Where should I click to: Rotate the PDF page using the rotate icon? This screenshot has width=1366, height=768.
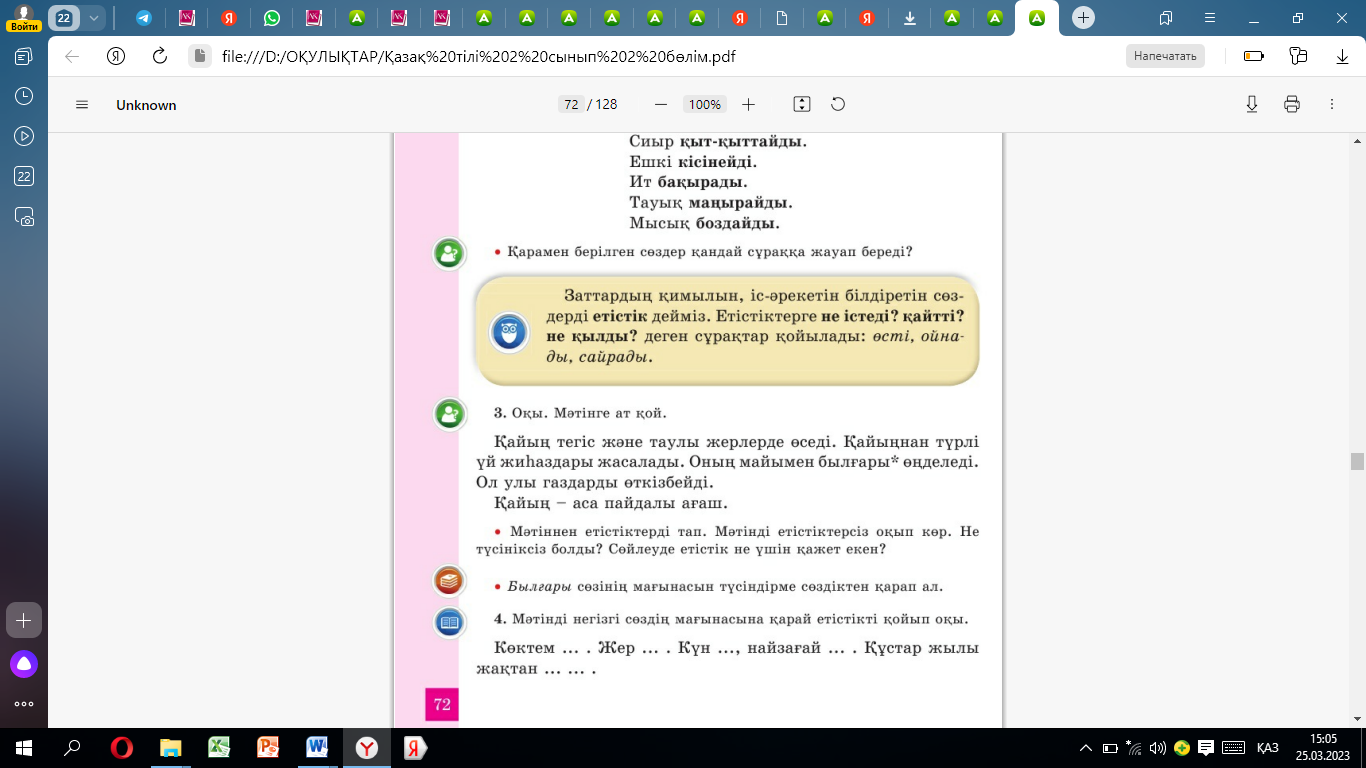click(838, 105)
